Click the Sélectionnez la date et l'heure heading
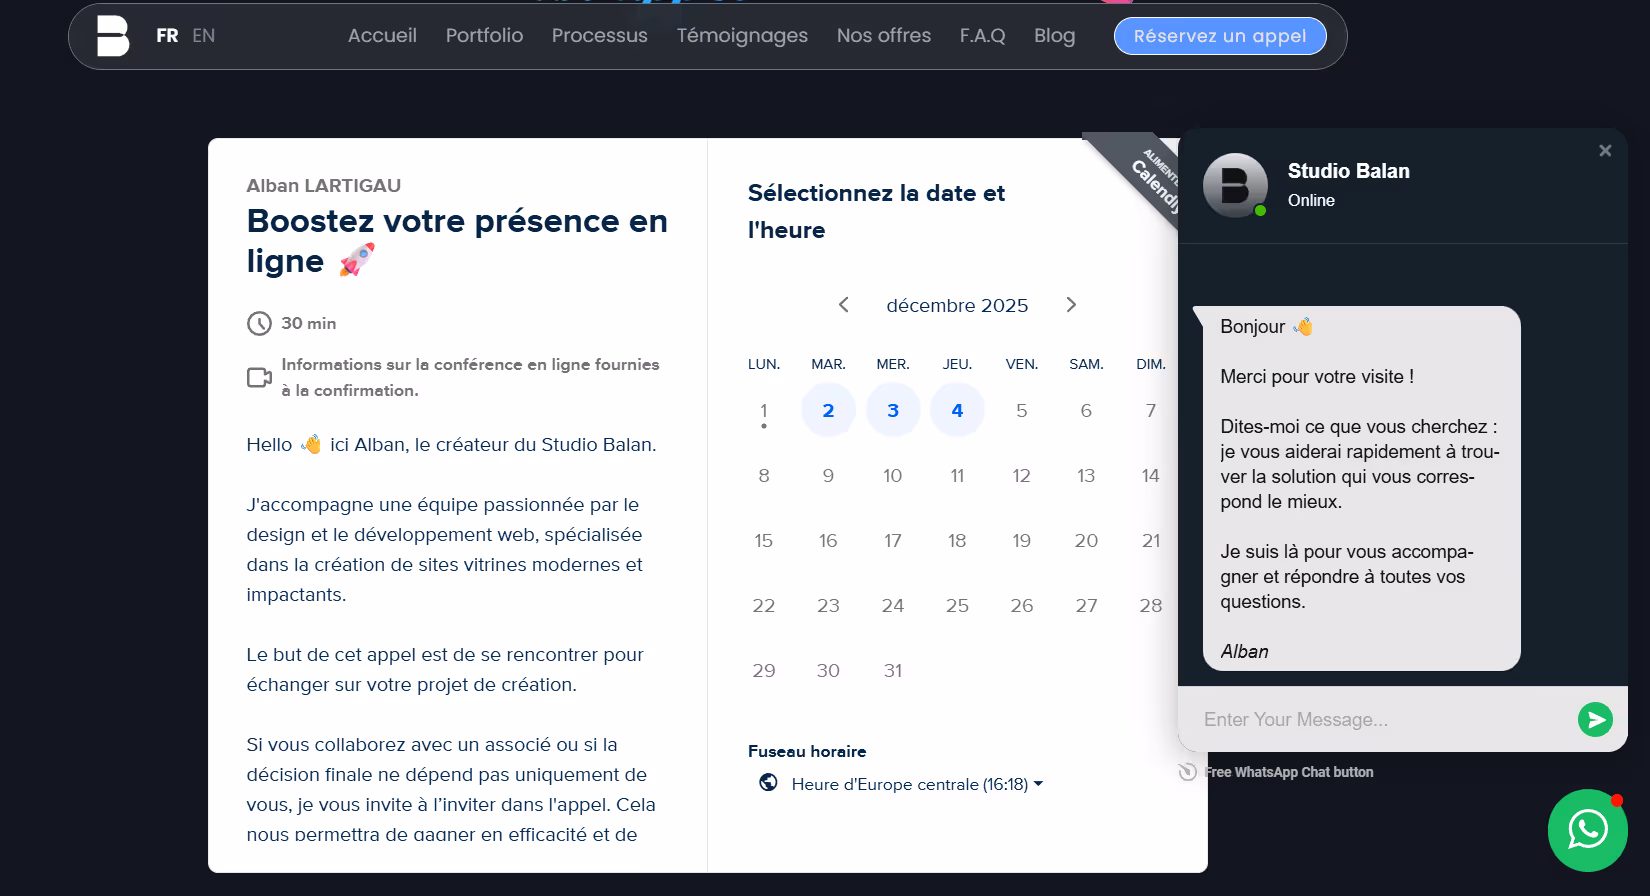The height and width of the screenshot is (896, 1650). pos(876,211)
